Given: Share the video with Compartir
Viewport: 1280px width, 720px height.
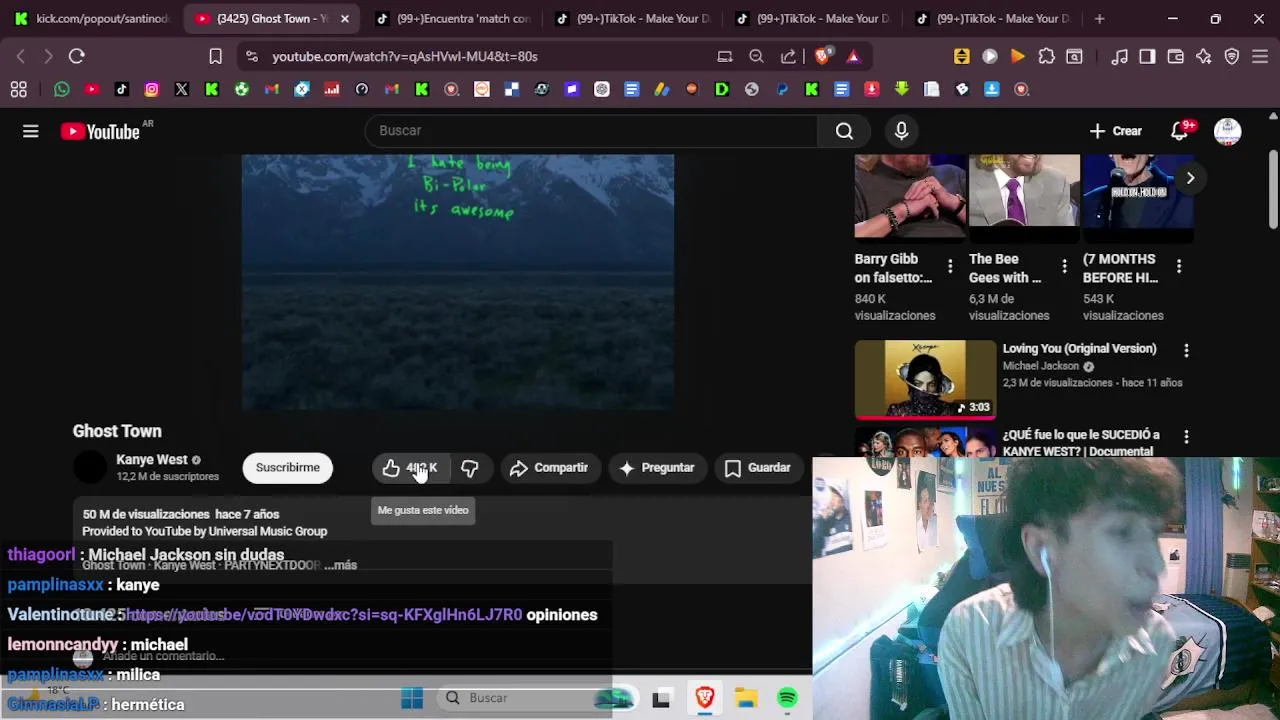Looking at the screenshot, I should coord(549,468).
